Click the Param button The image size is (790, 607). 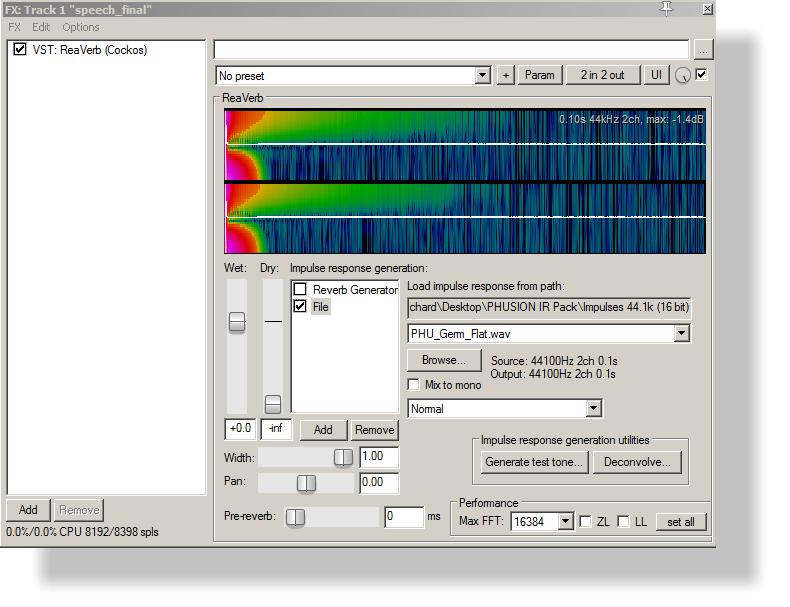tap(540, 75)
